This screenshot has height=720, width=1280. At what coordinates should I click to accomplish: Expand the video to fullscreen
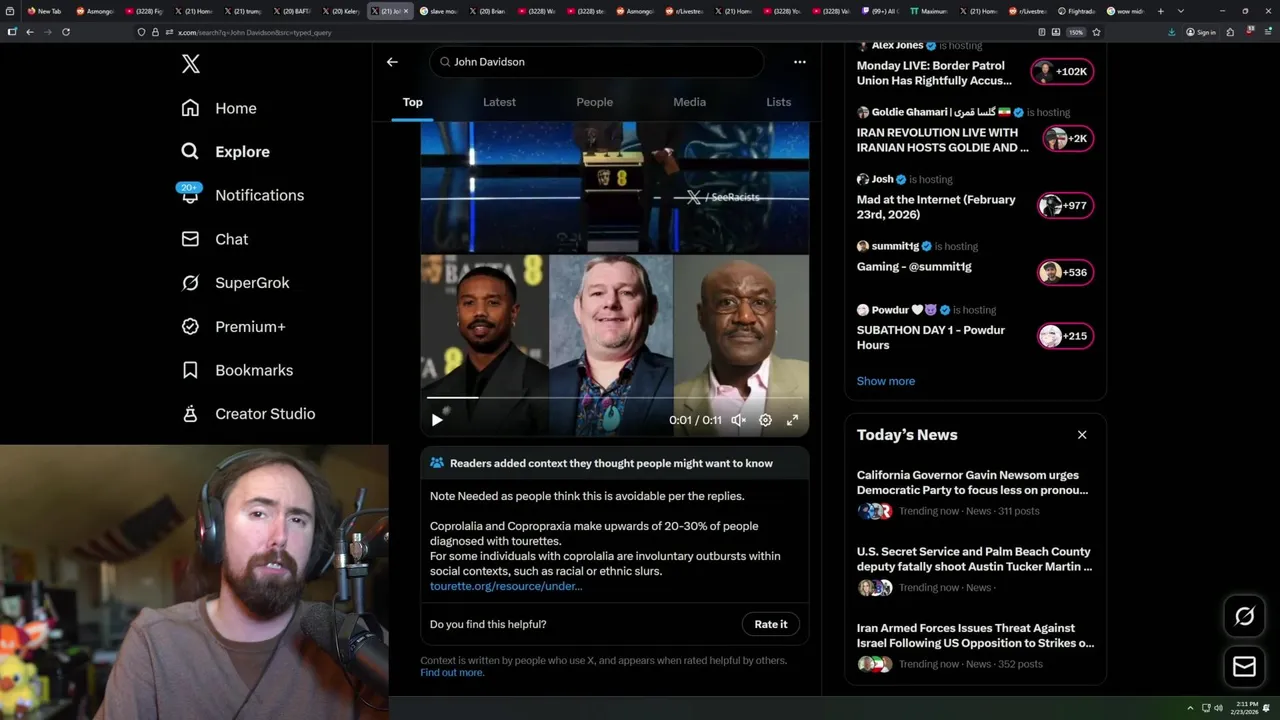[792, 420]
